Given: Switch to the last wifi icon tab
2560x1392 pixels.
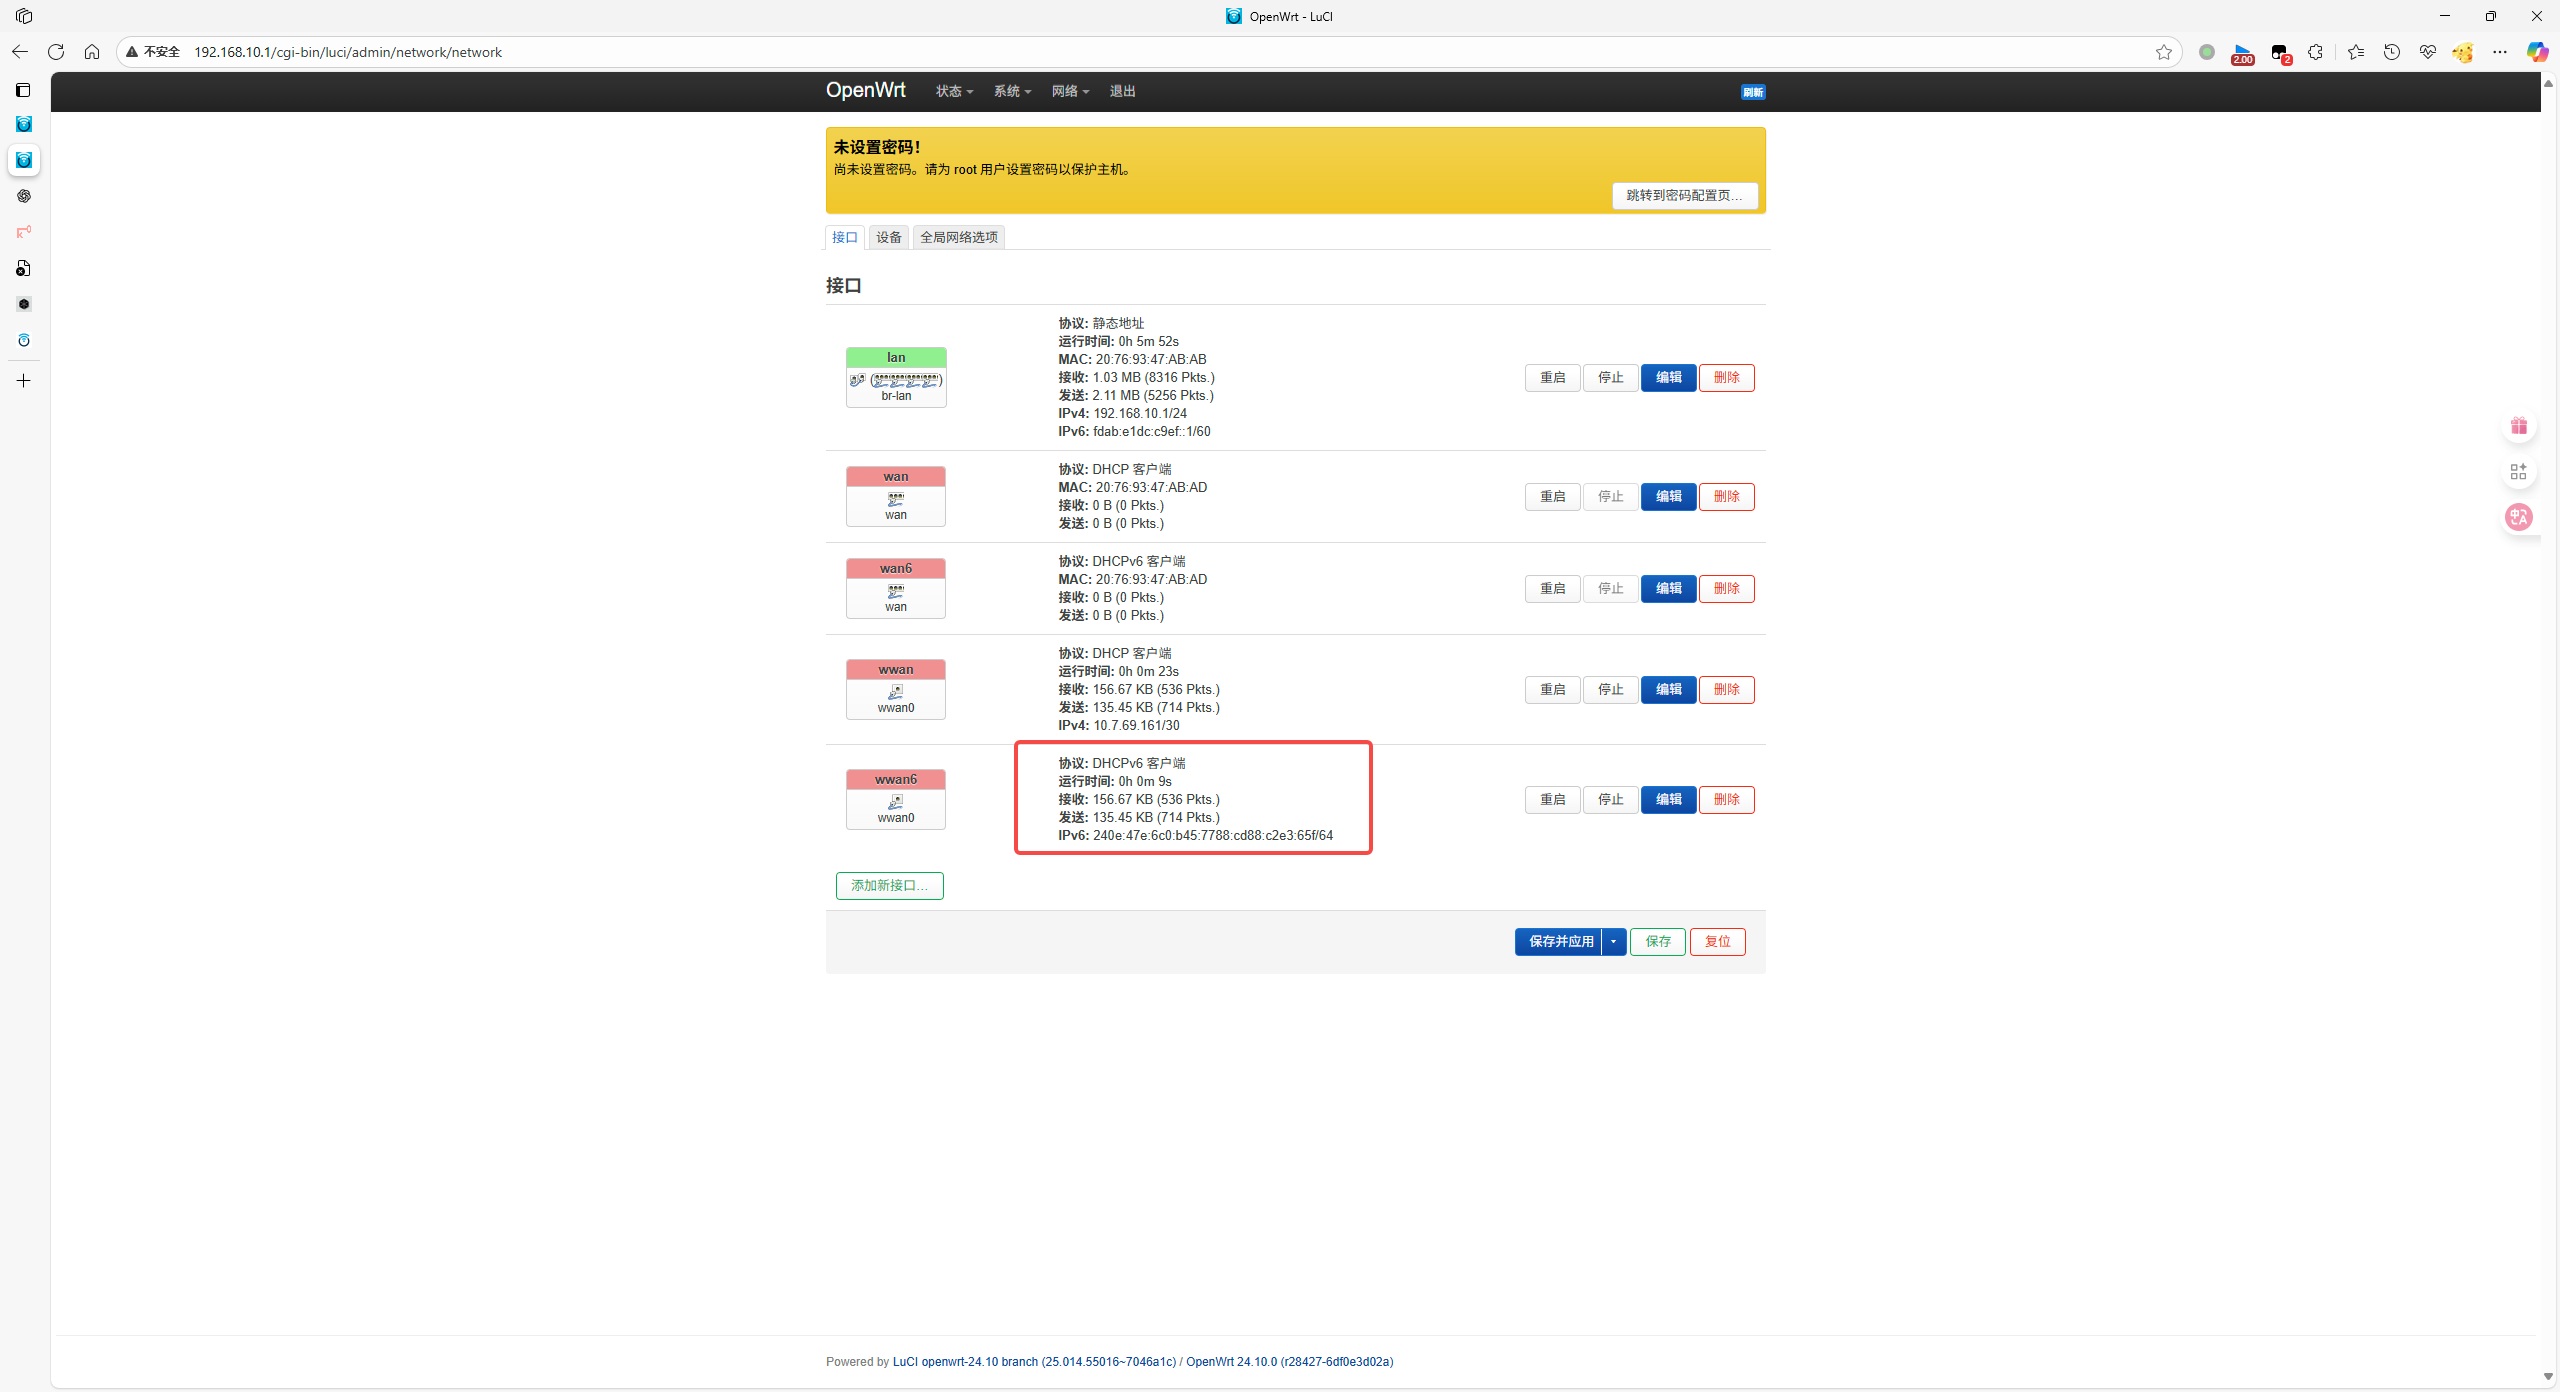Looking at the screenshot, I should click(24, 340).
